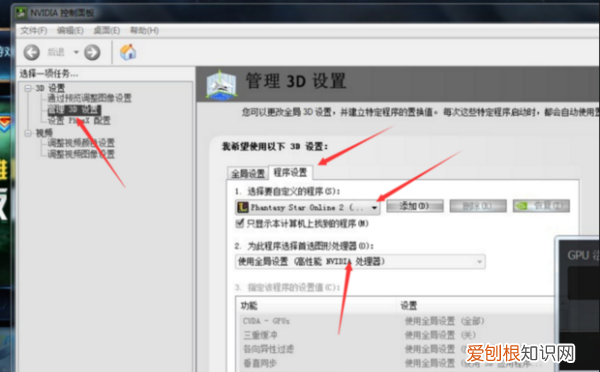This screenshot has height=372, width=600.
Task: Click the 管理 3D 设置 header icon
Action: 221,84
